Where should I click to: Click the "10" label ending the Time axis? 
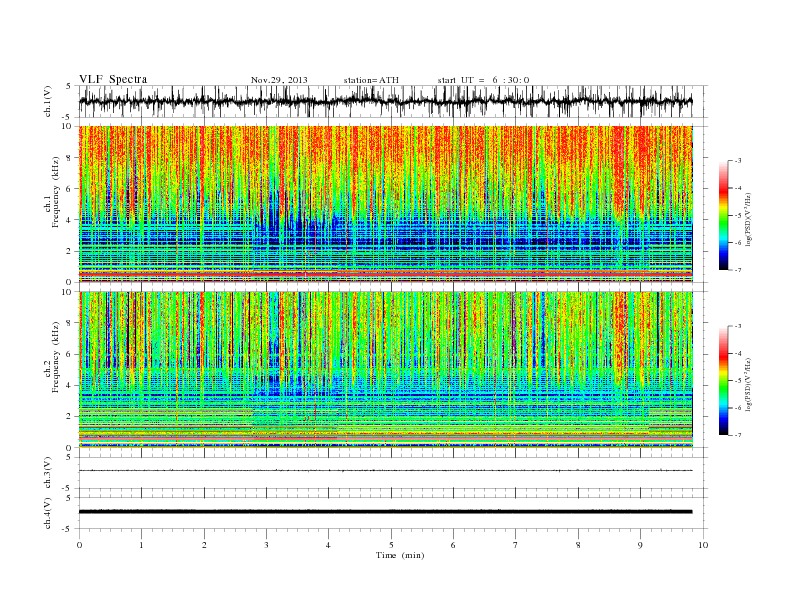[x=704, y=545]
